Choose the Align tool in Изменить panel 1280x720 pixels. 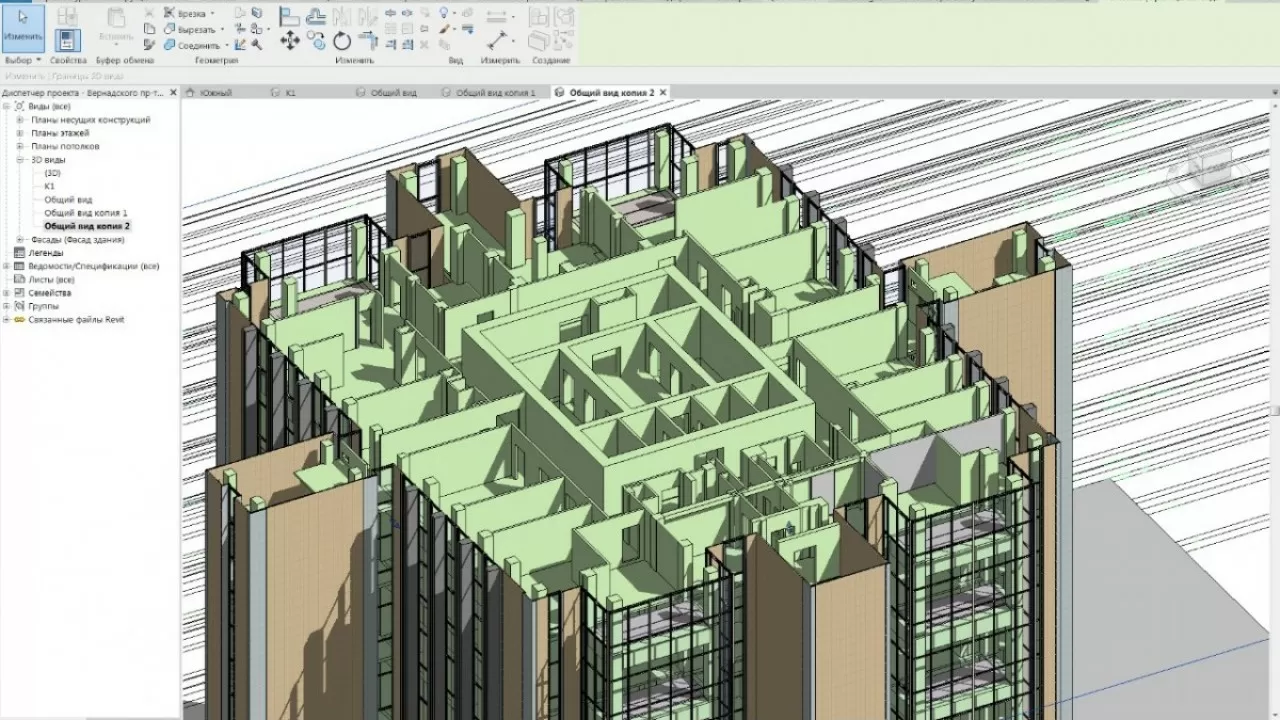click(x=289, y=15)
